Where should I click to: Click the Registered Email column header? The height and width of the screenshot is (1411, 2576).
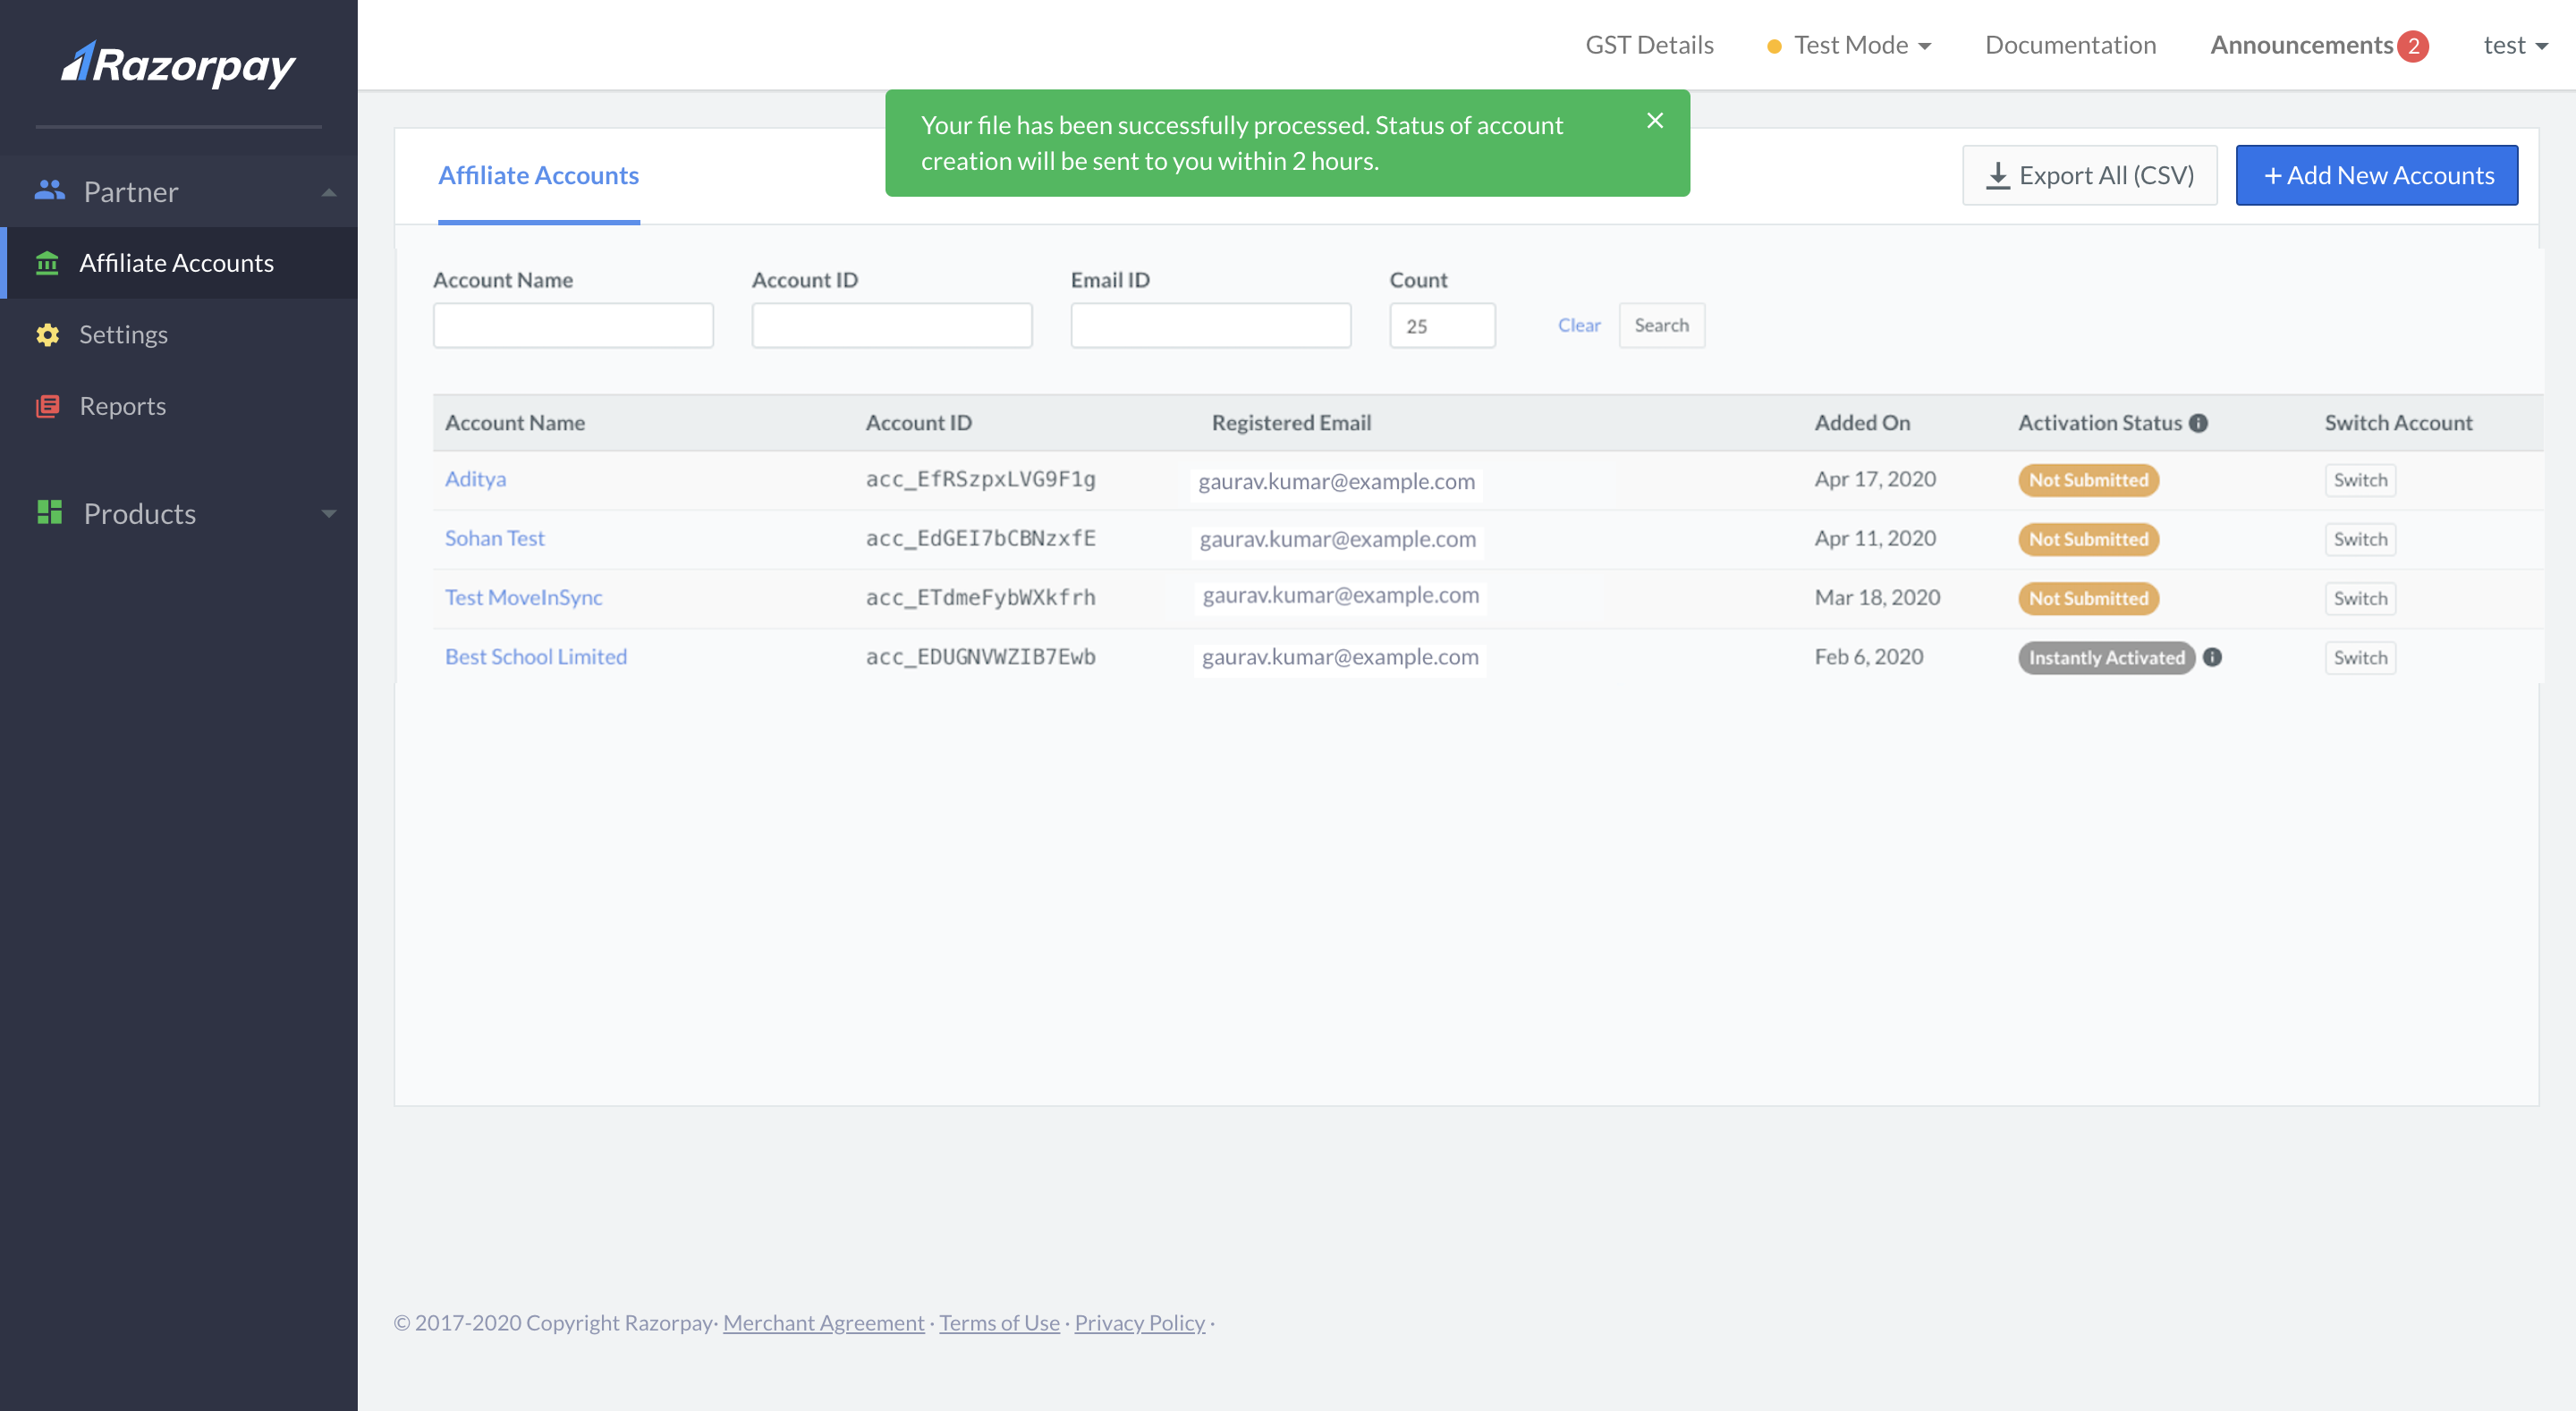coord(1291,423)
